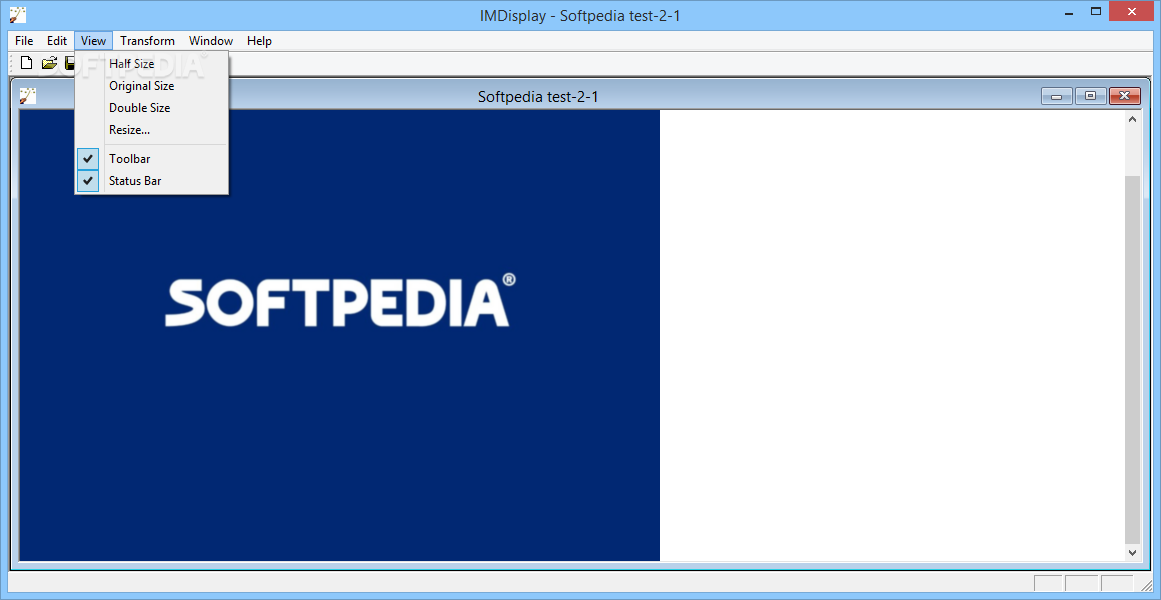Open the Help menu
This screenshot has width=1161, height=600.
pos(259,41)
